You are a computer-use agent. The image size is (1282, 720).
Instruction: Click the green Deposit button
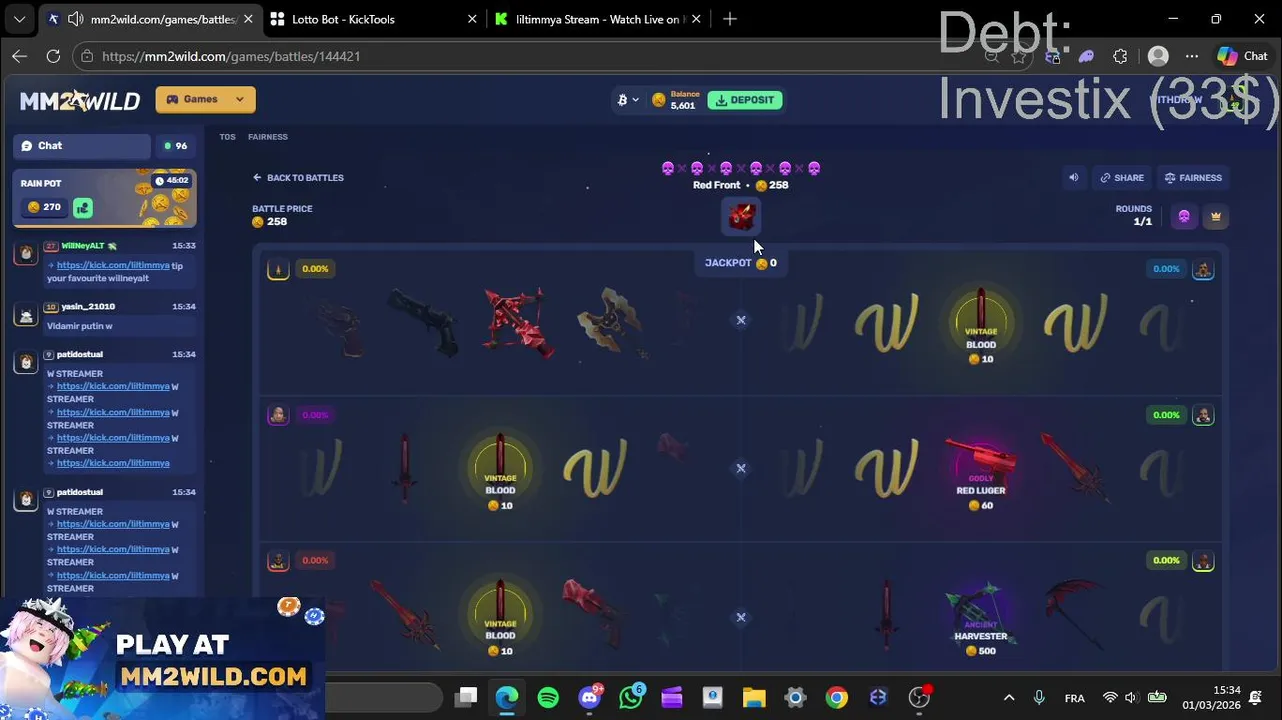tap(745, 100)
